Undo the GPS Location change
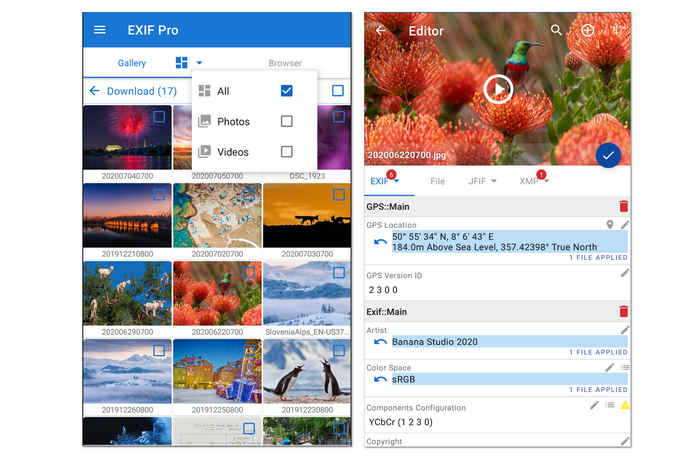Image resolution: width=700 pixels, height=459 pixels. (380, 242)
